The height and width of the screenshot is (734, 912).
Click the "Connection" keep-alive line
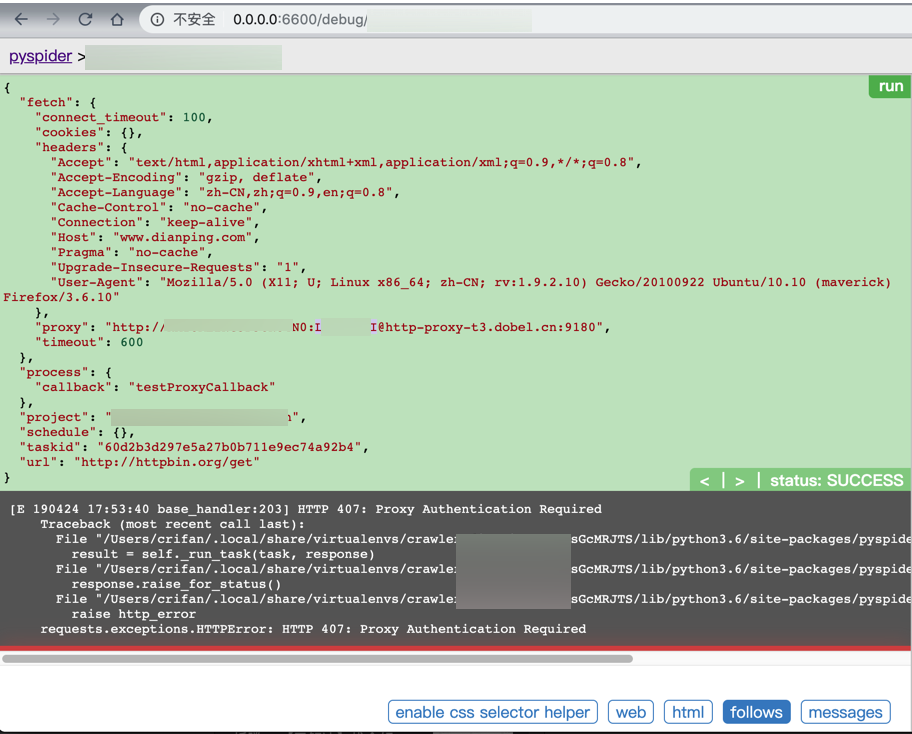(x=155, y=223)
